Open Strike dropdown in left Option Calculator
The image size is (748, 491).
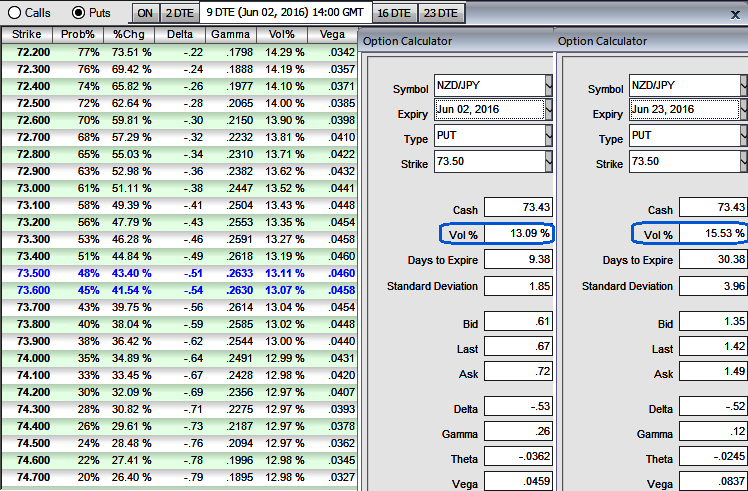549,161
